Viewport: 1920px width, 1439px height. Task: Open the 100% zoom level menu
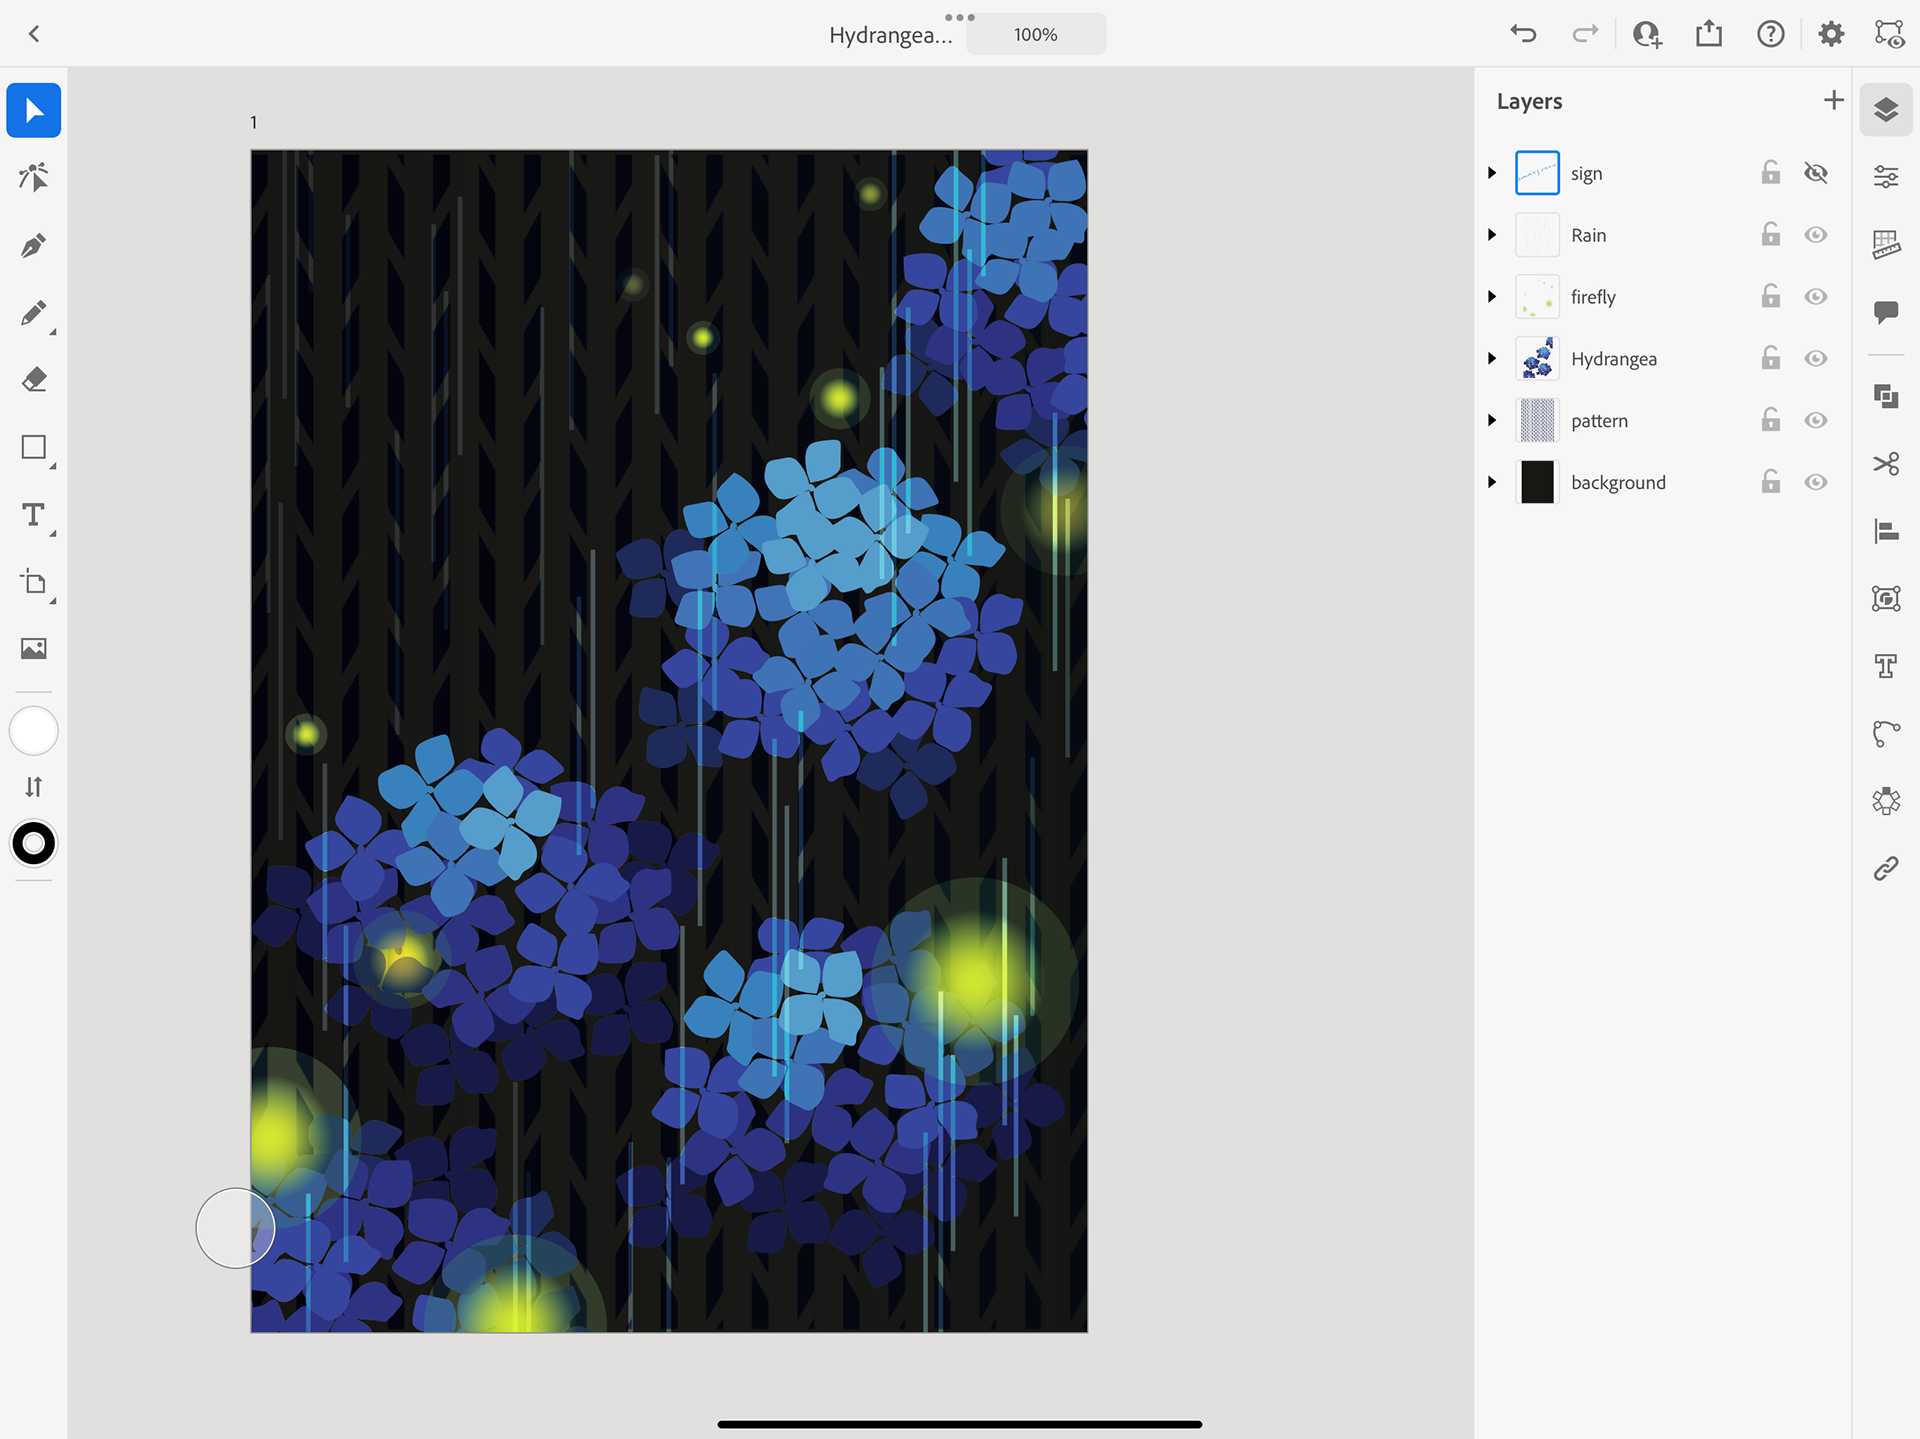(1035, 35)
